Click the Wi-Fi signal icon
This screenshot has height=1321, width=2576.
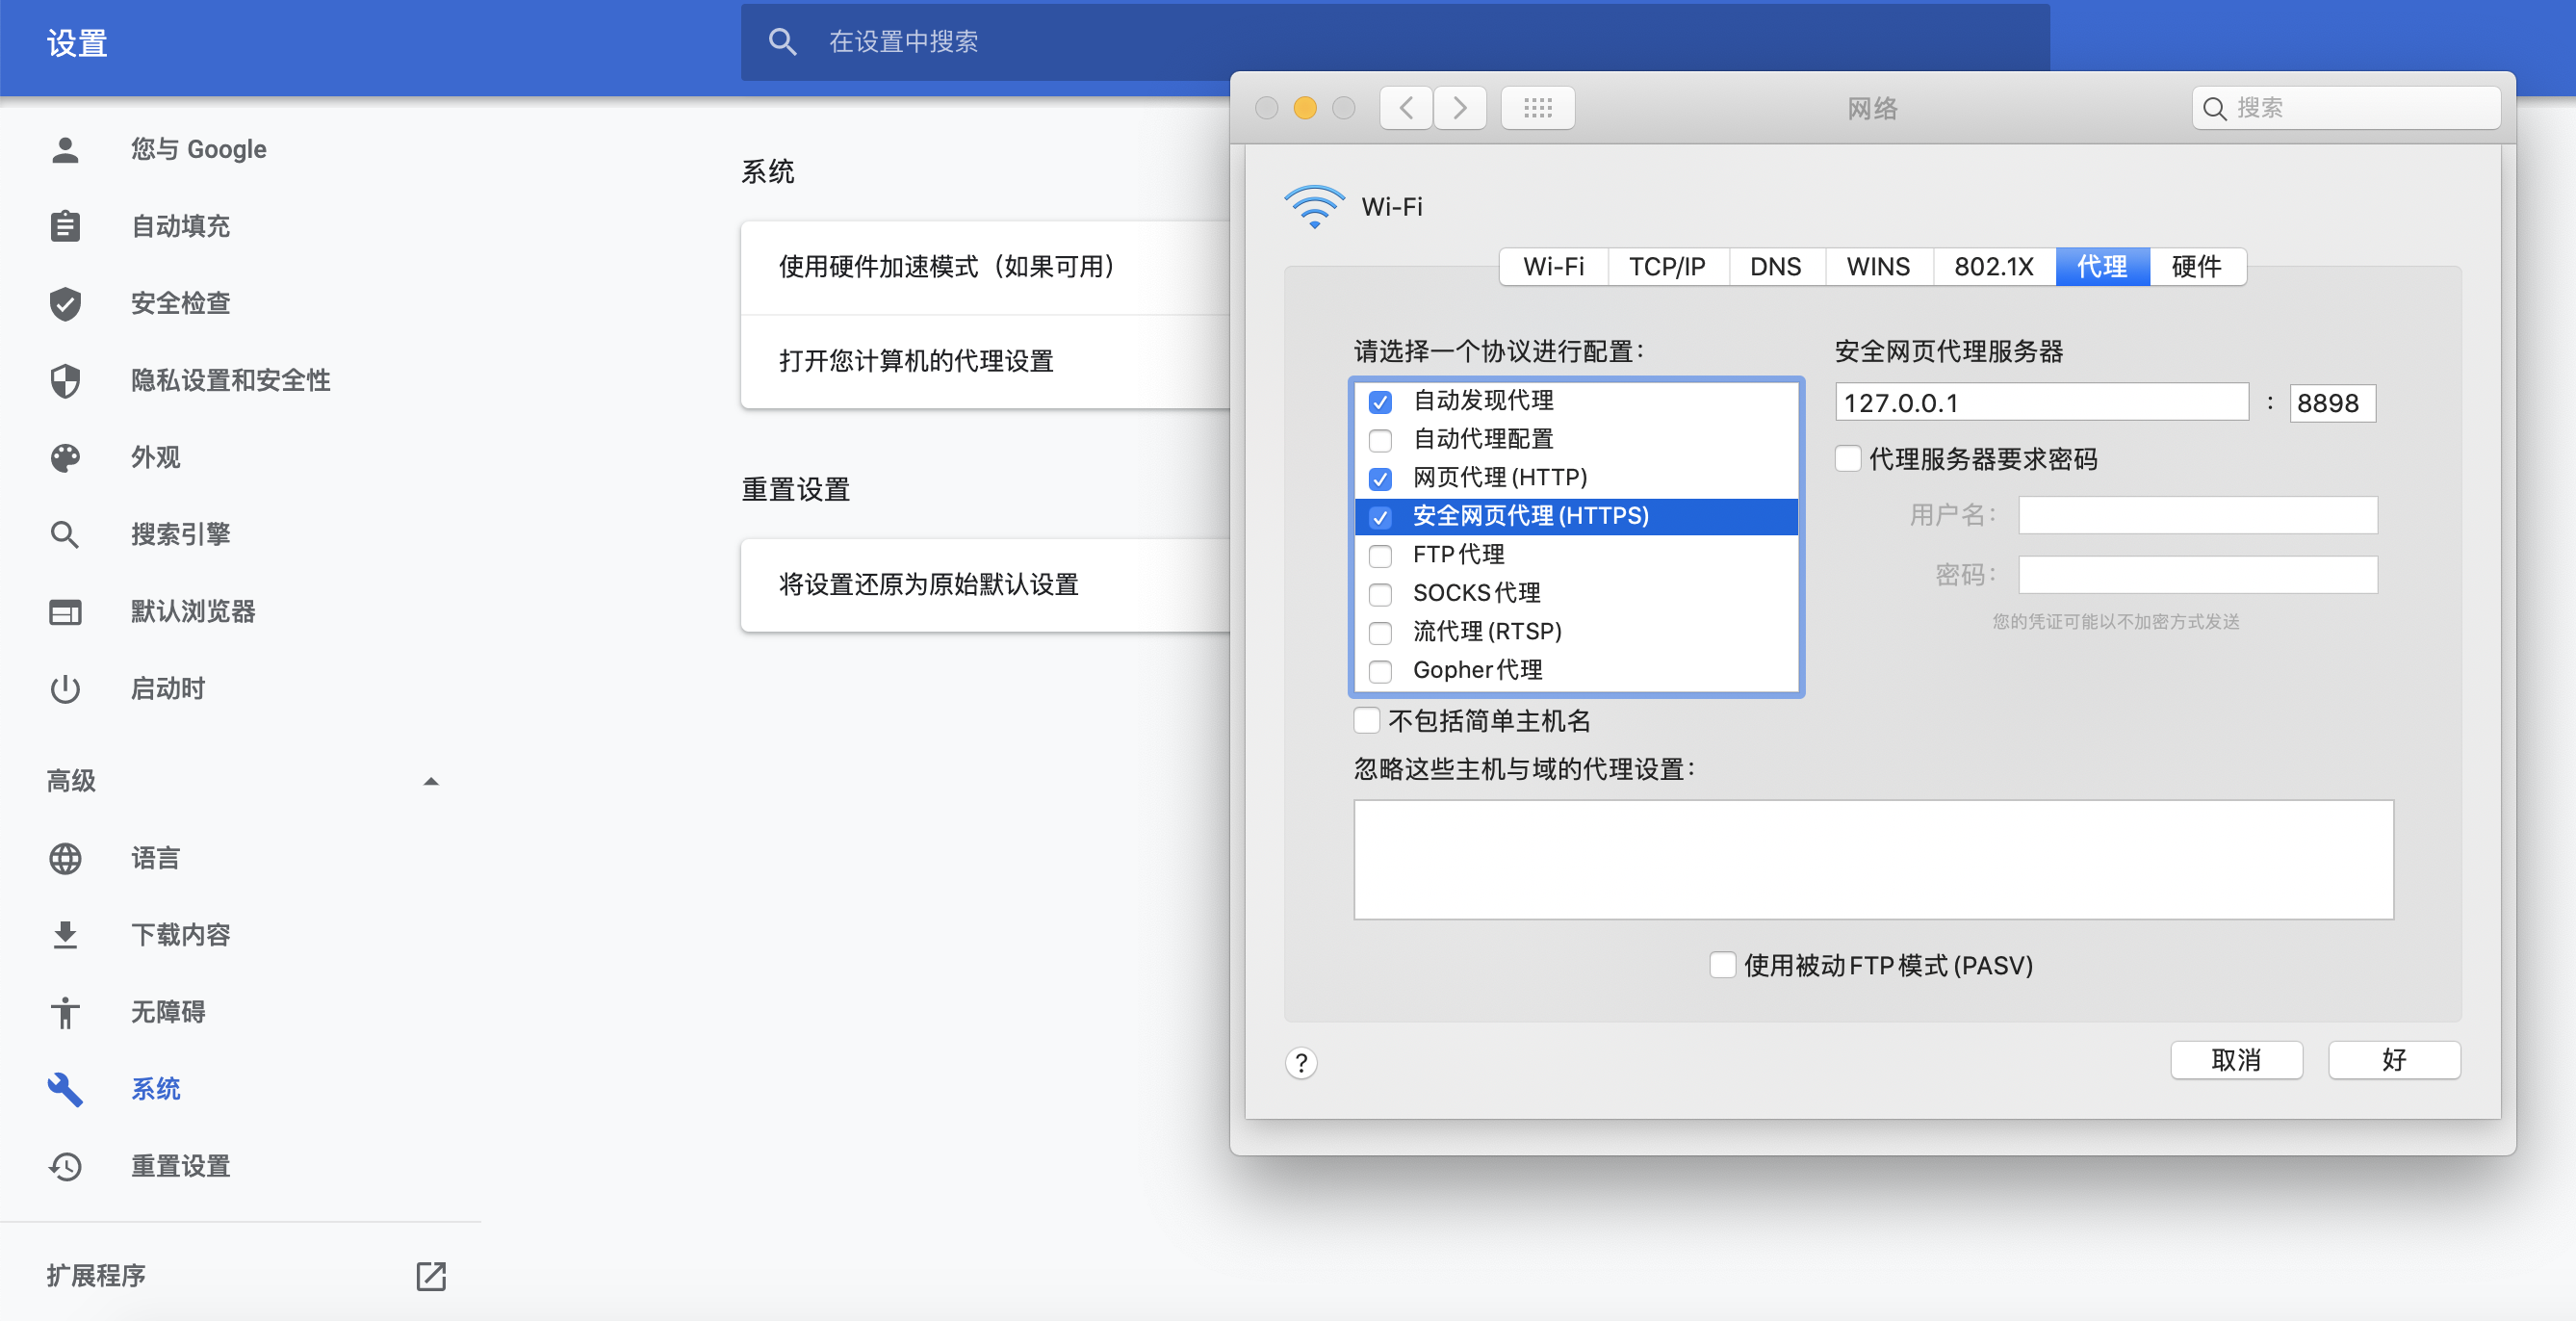[1314, 207]
